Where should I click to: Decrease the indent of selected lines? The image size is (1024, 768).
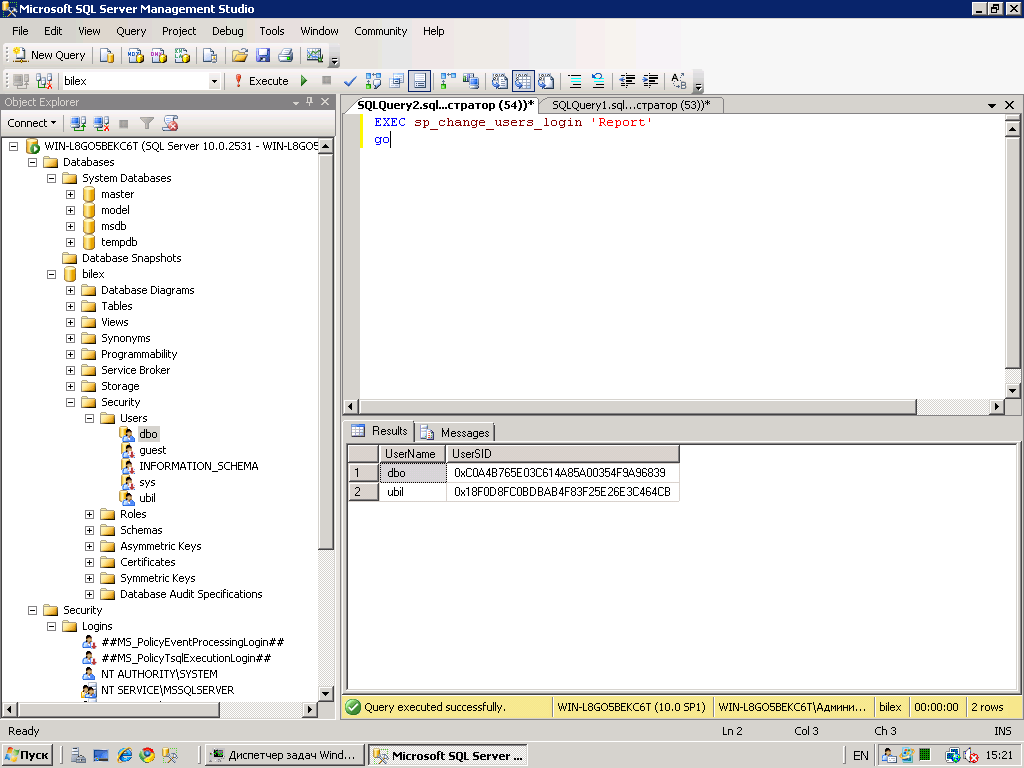pos(627,81)
